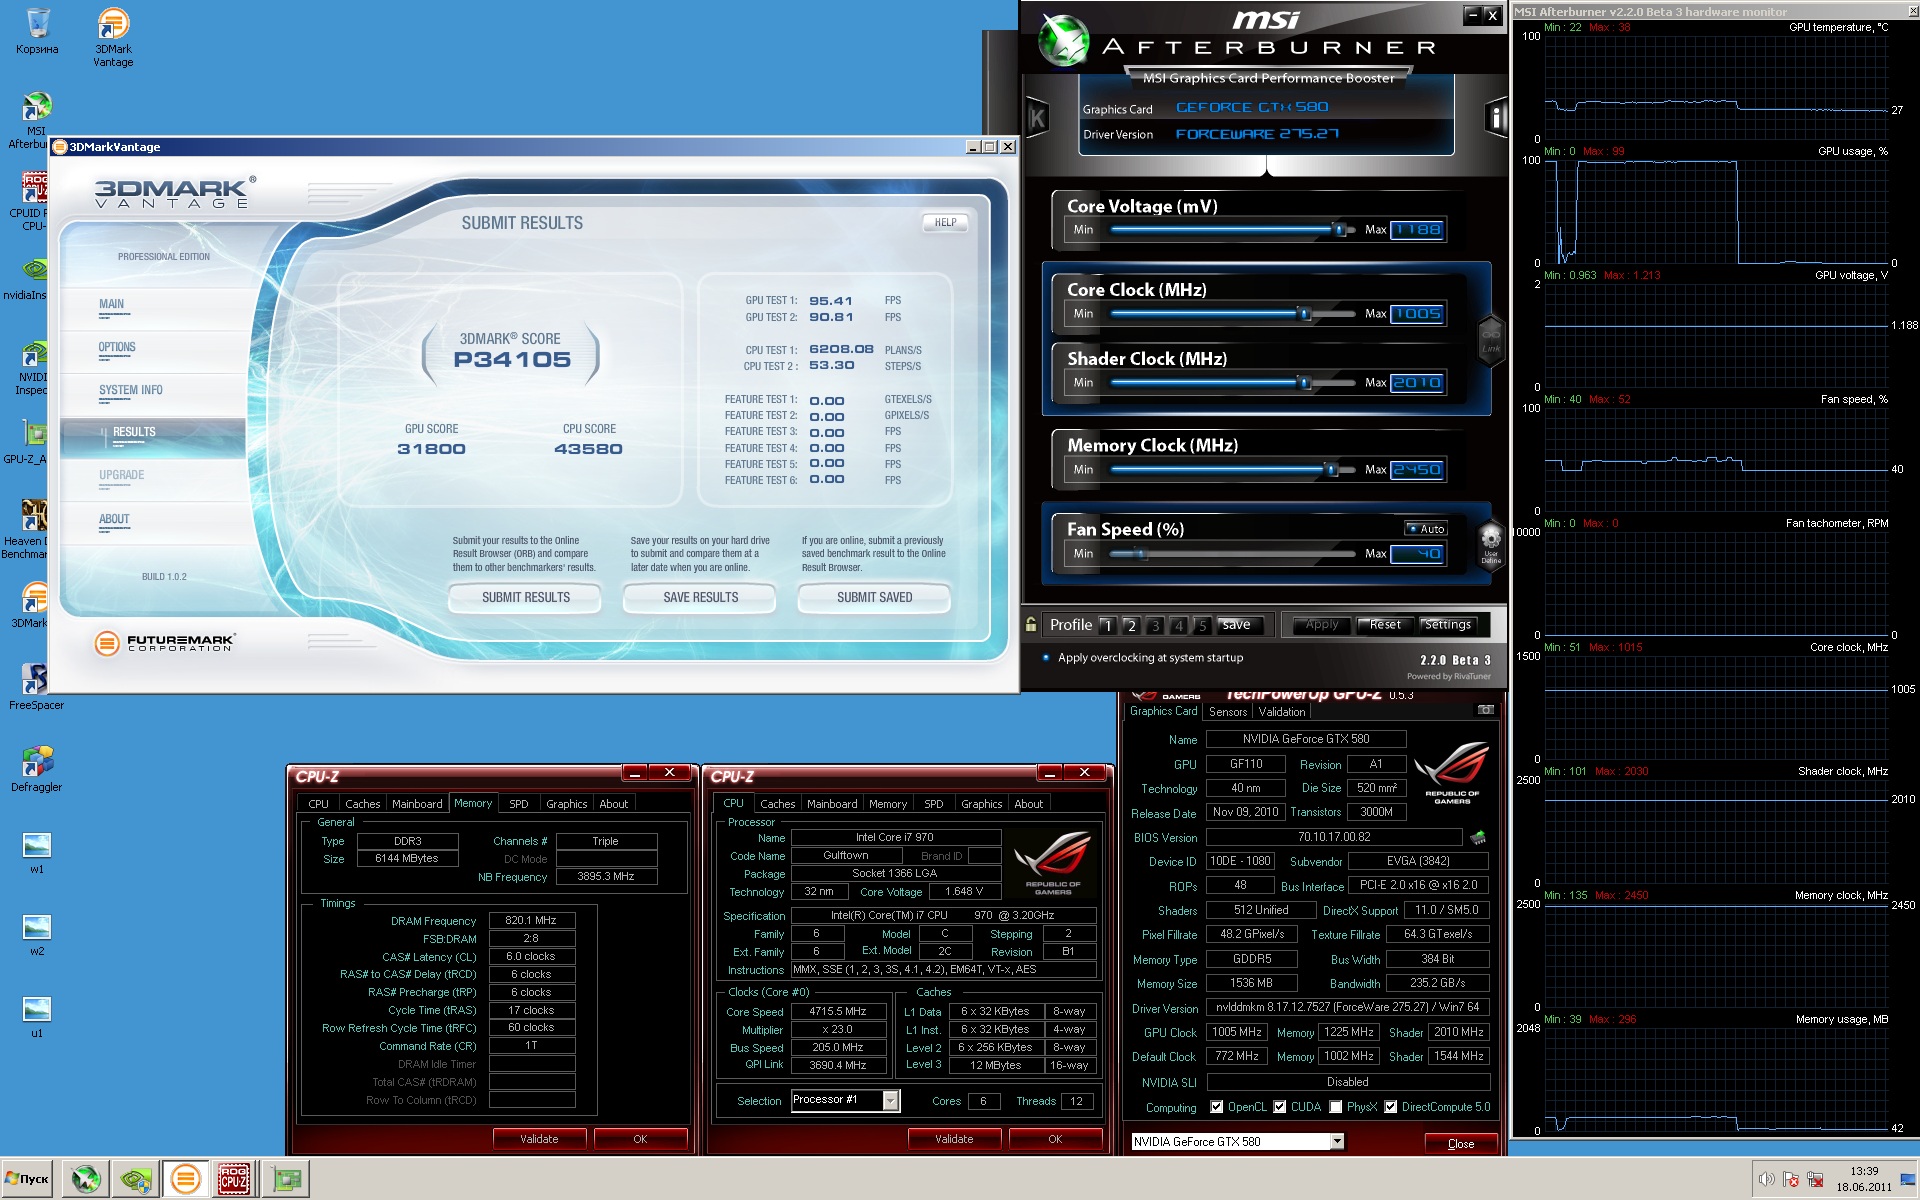Click Validate in the left CPU-Z window

click(x=539, y=1139)
